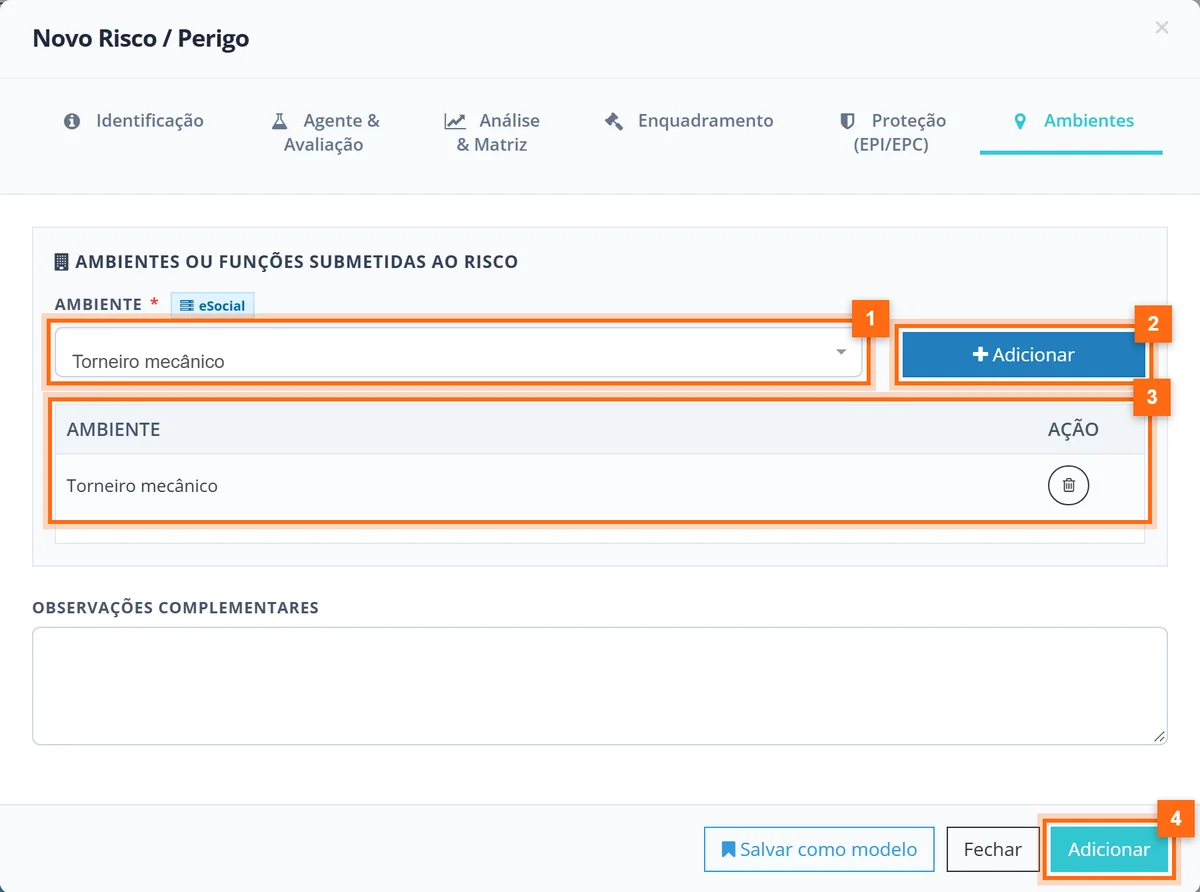Viewport: 1200px width, 892px height.
Task: Open the Agente & Avaliação tab
Action: [325, 132]
